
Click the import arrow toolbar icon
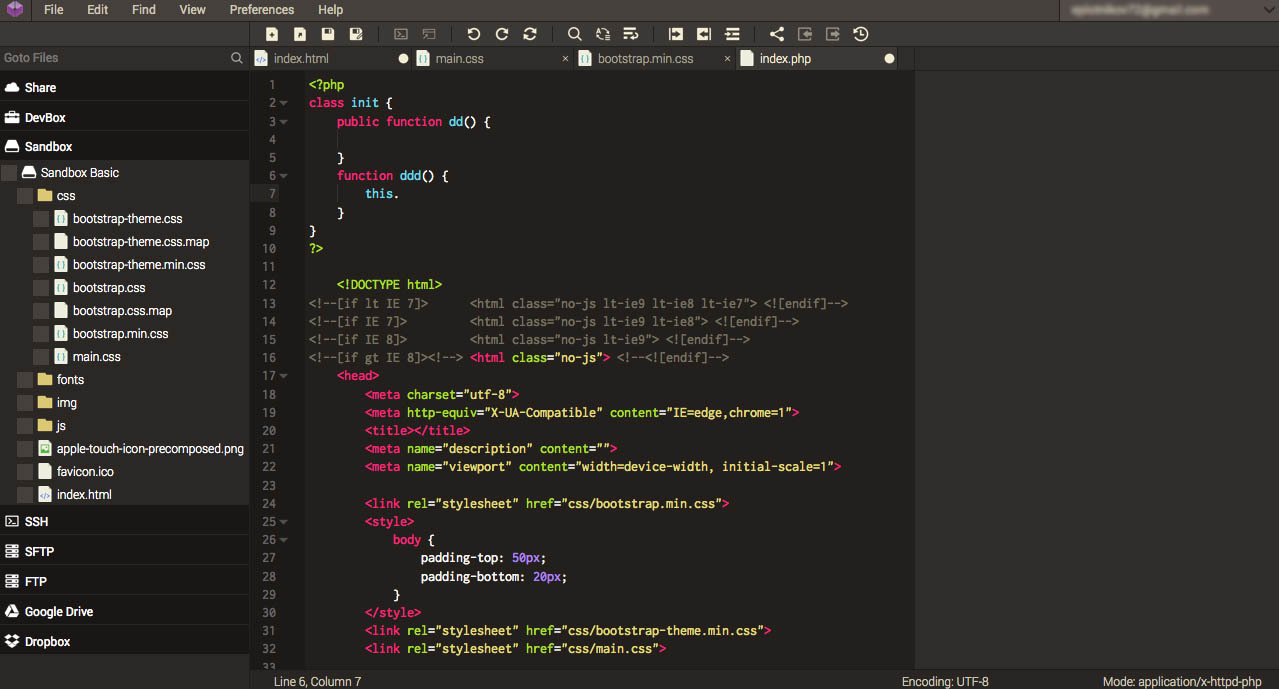(805, 34)
